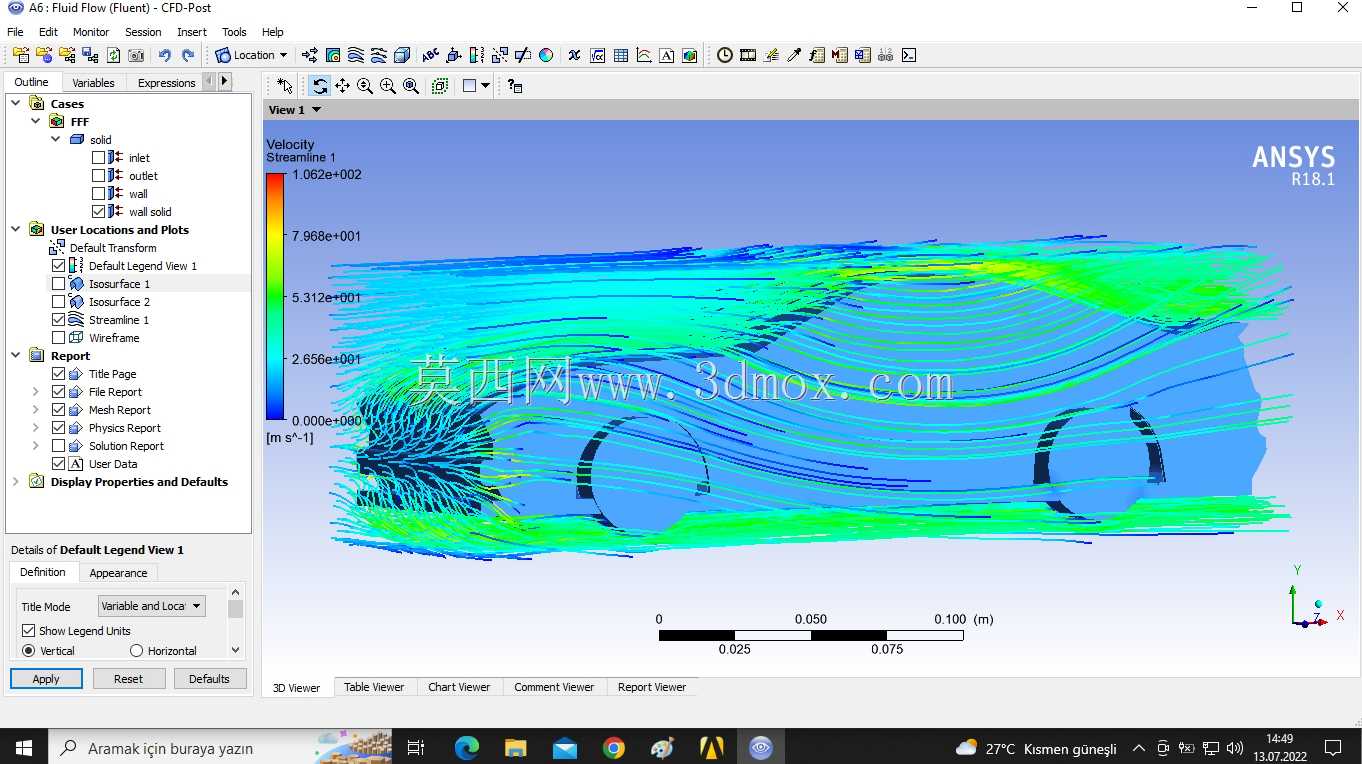Activate the Select pointer tool in viewer

tap(285, 86)
